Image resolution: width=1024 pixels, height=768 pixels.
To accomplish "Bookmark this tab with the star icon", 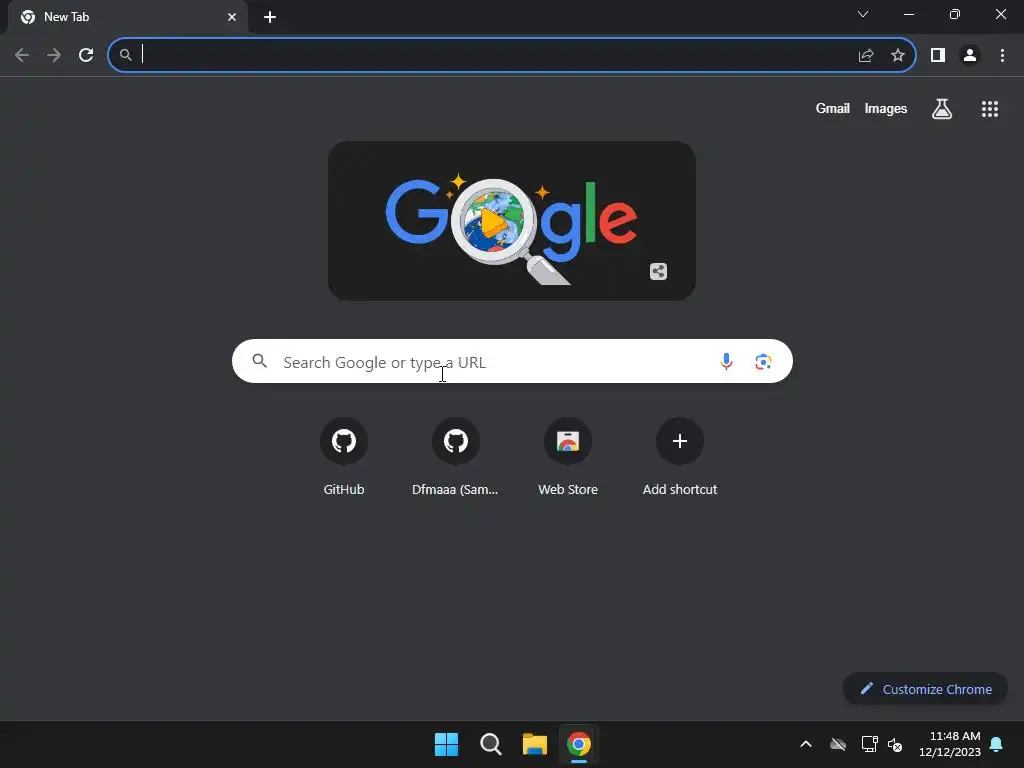I will point(898,56).
